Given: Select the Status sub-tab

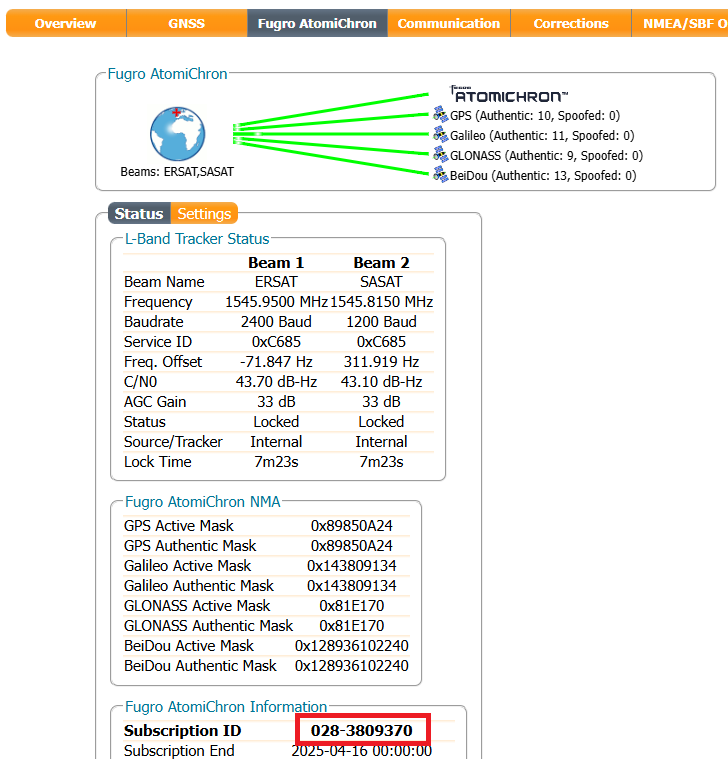Looking at the screenshot, I should [139, 213].
